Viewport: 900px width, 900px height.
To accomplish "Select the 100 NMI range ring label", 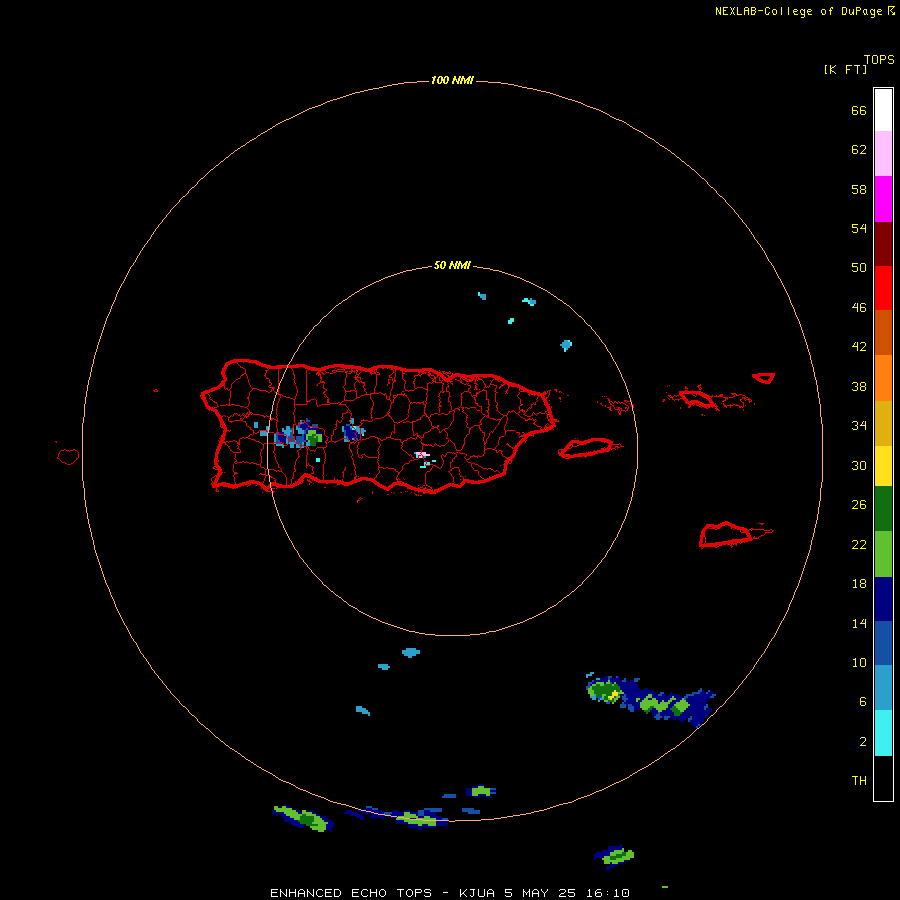I will tap(452, 80).
